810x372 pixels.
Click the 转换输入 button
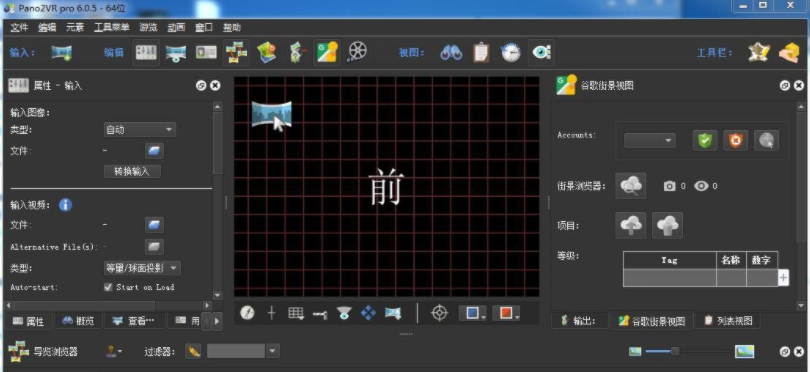click(132, 172)
